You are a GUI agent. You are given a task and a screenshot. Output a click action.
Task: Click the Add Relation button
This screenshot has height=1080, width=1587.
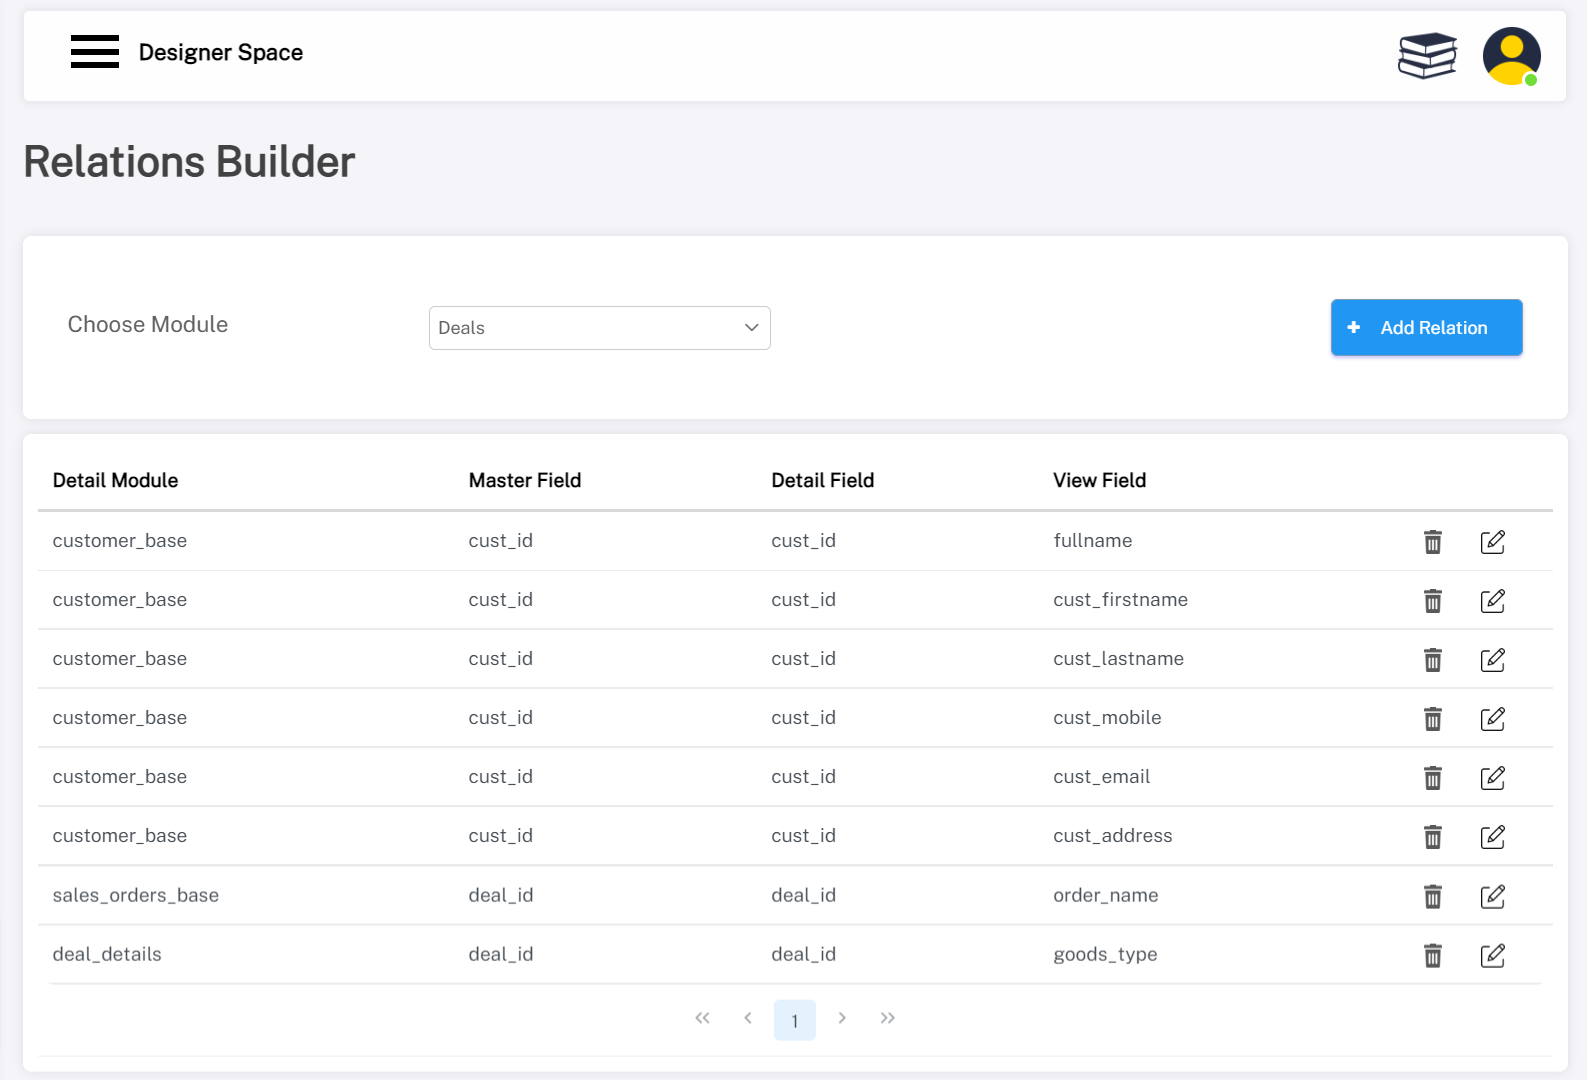tap(1426, 327)
